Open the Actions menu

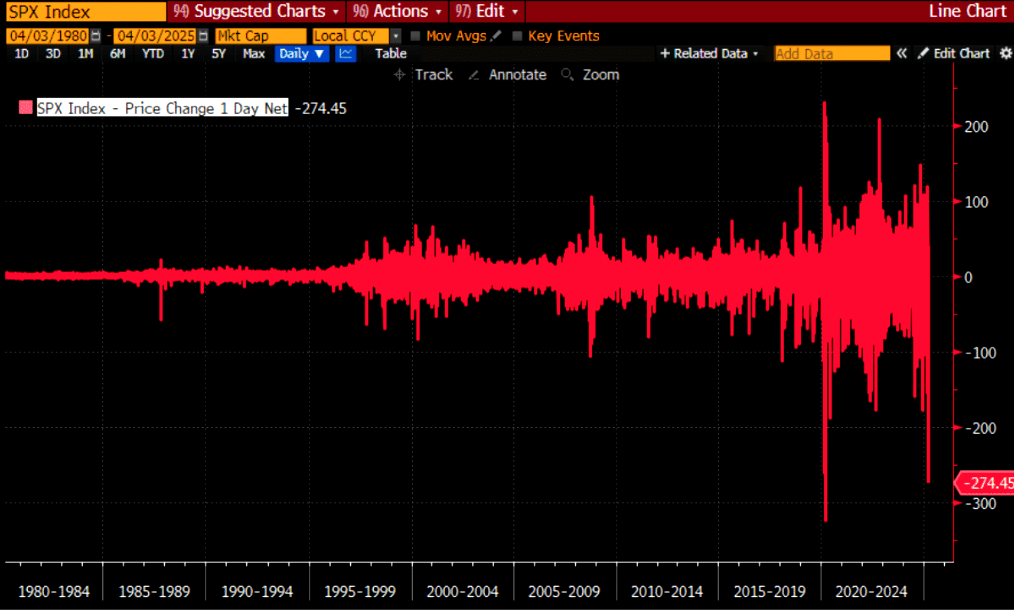pyautogui.click(x=398, y=11)
